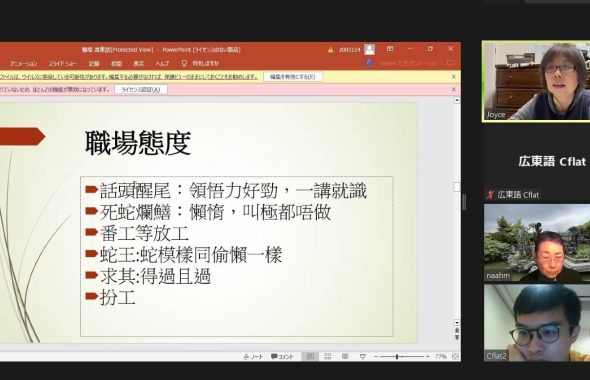
Task: Dismiss the pink license warning bar
Action: click(x=453, y=90)
